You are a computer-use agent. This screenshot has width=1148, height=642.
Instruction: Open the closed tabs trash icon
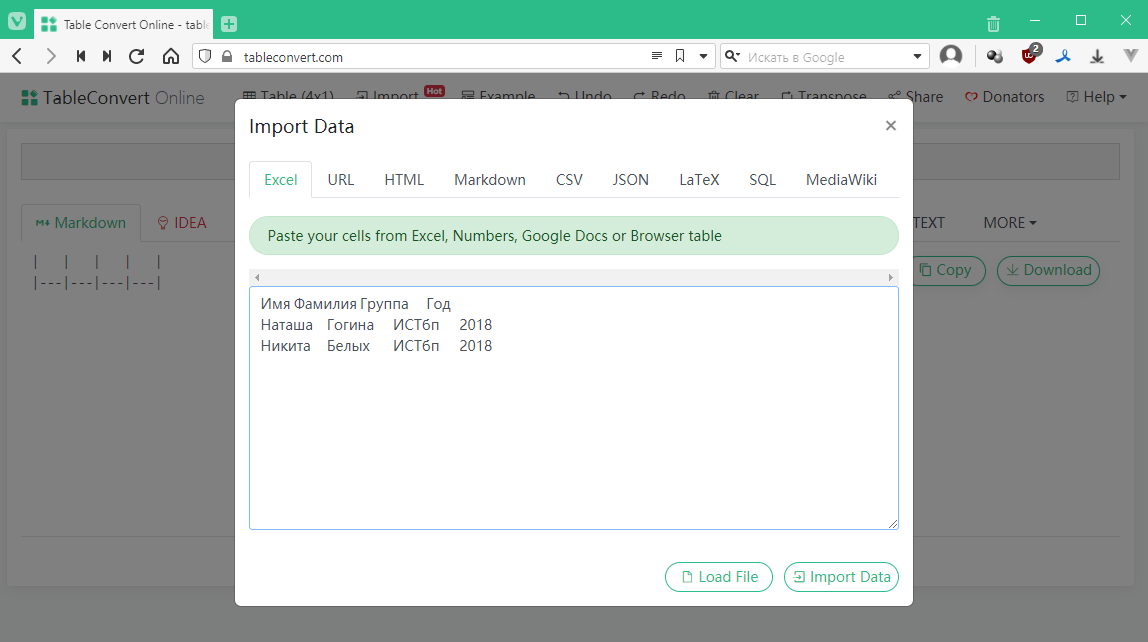(x=993, y=23)
